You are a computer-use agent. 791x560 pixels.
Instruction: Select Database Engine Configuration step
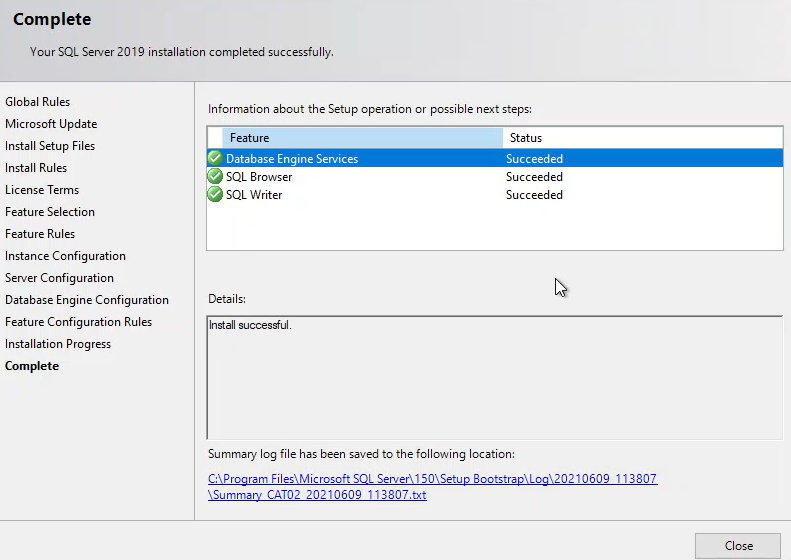point(87,300)
